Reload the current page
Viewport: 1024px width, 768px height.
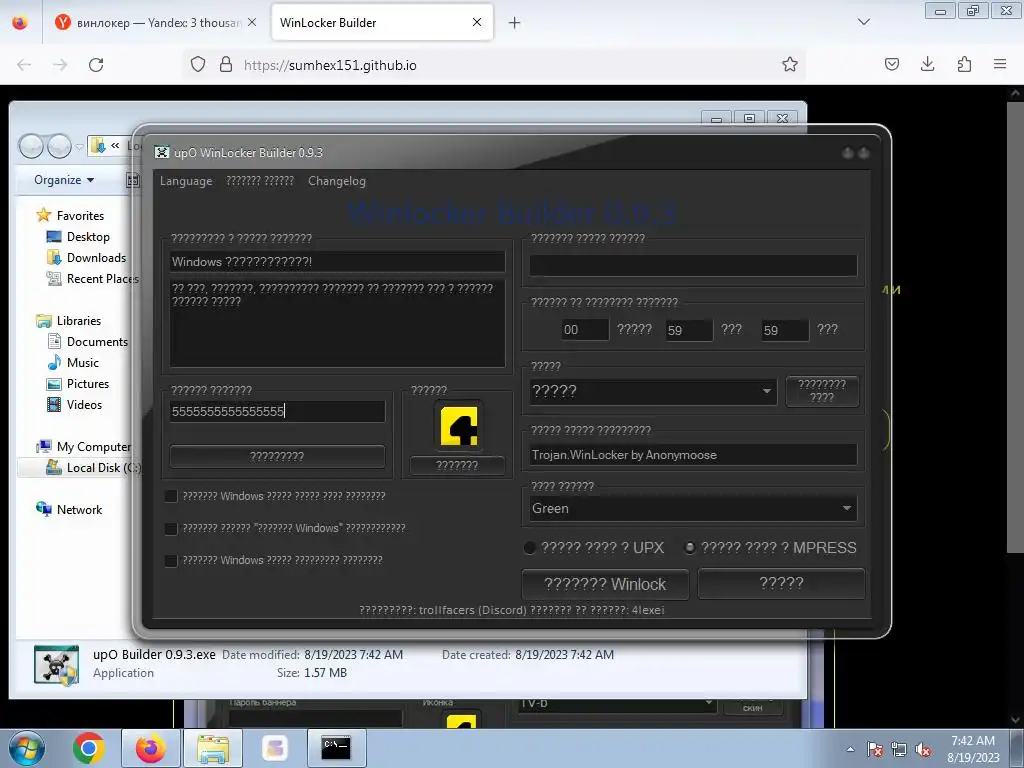click(x=96, y=65)
